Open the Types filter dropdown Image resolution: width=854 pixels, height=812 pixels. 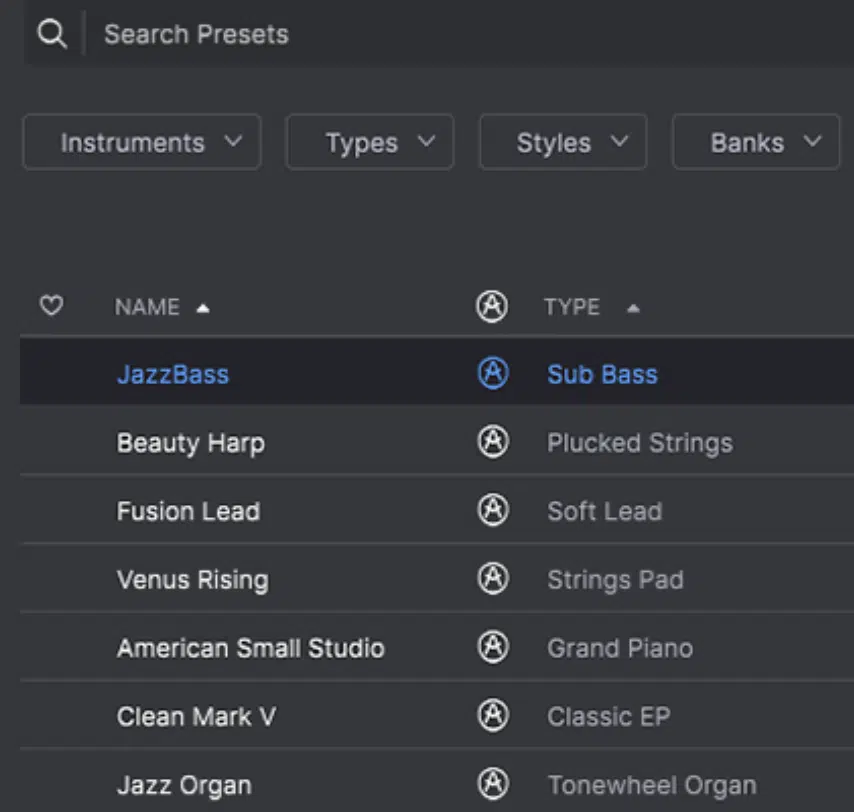tap(370, 143)
